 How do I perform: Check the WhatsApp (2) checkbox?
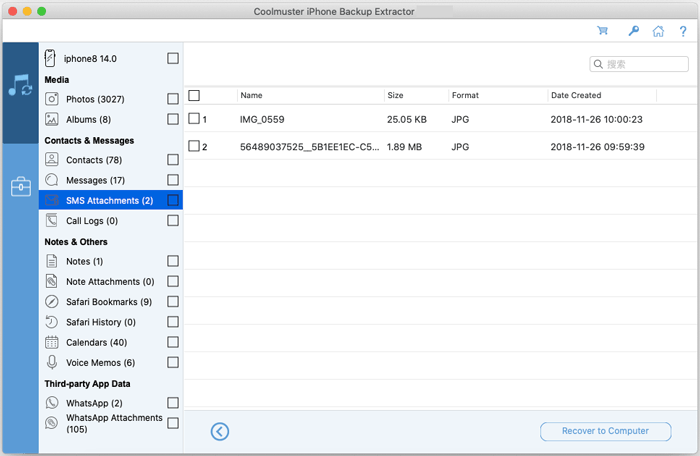pos(173,403)
